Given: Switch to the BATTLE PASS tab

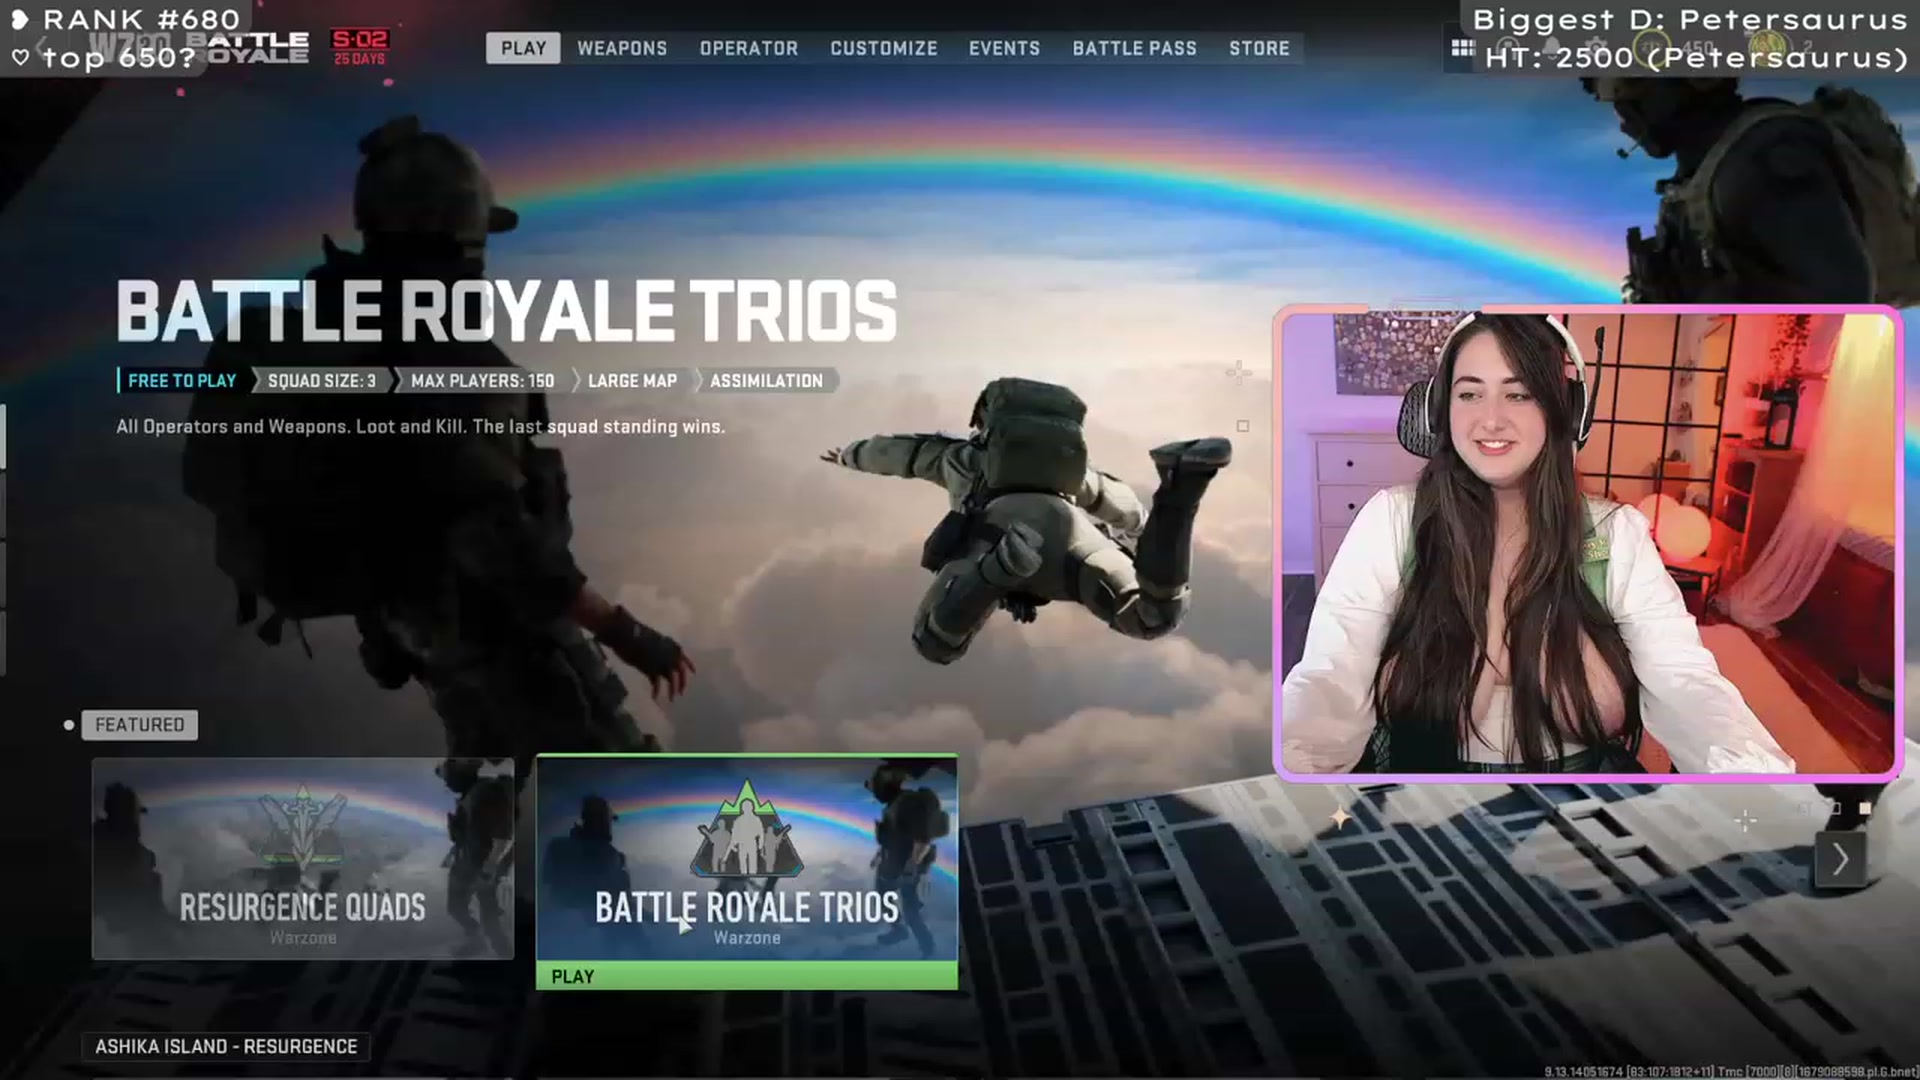Looking at the screenshot, I should point(1134,48).
